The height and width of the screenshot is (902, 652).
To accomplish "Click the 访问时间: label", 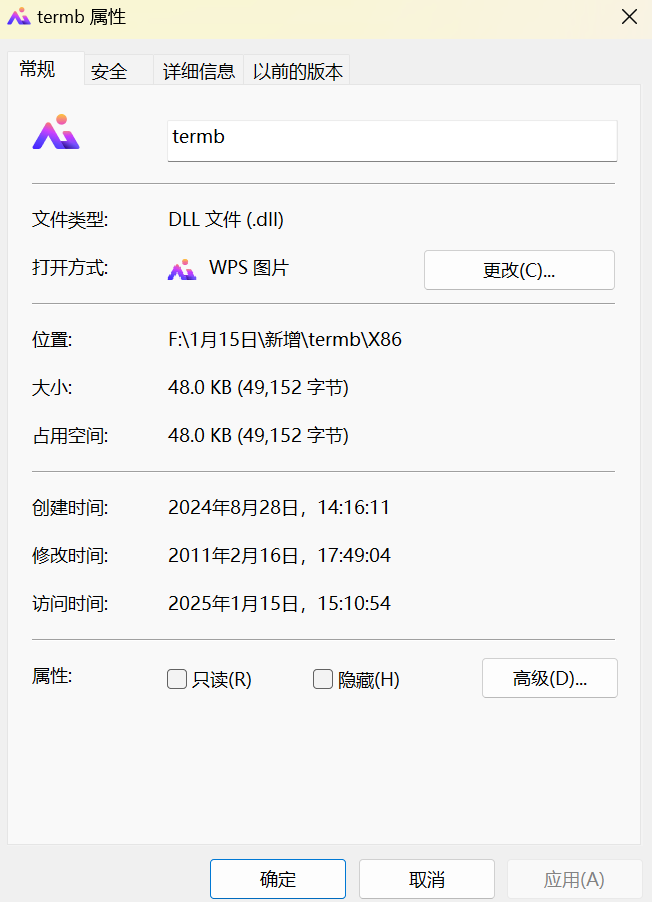I will [x=70, y=603].
